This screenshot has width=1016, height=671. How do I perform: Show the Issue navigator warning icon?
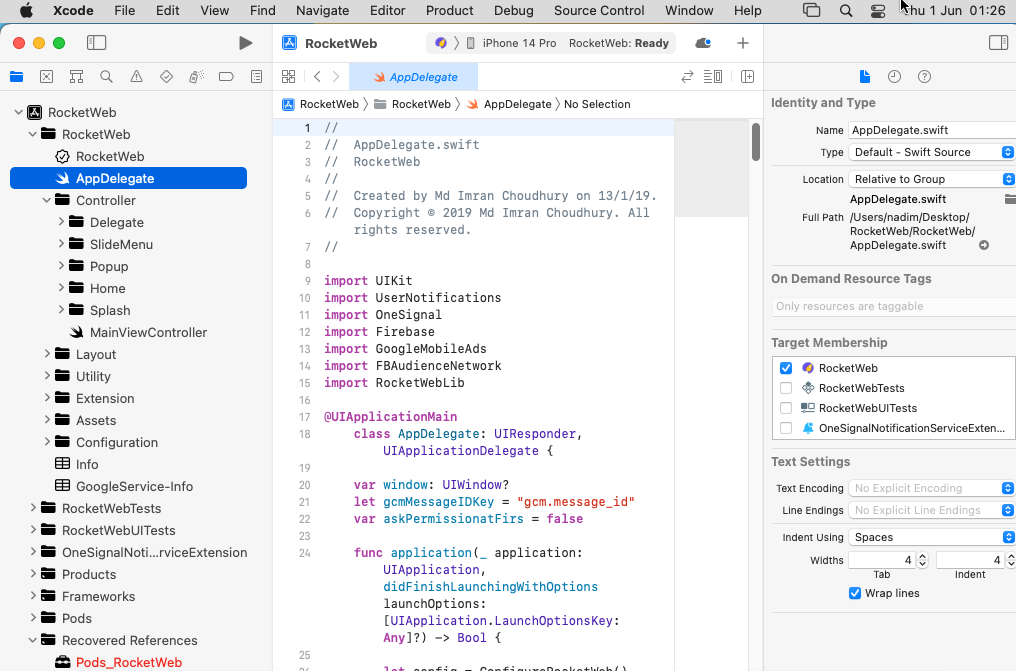pyautogui.click(x=136, y=76)
